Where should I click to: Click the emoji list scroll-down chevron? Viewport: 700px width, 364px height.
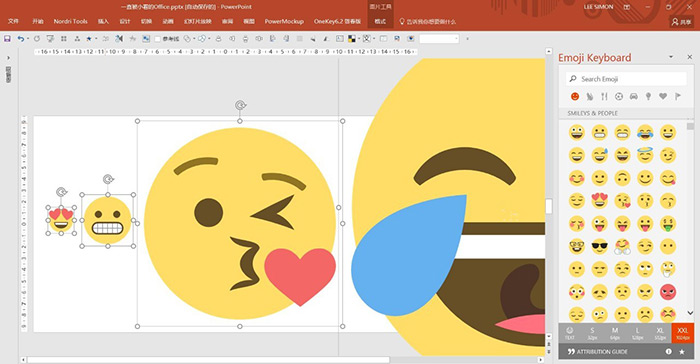click(690, 313)
